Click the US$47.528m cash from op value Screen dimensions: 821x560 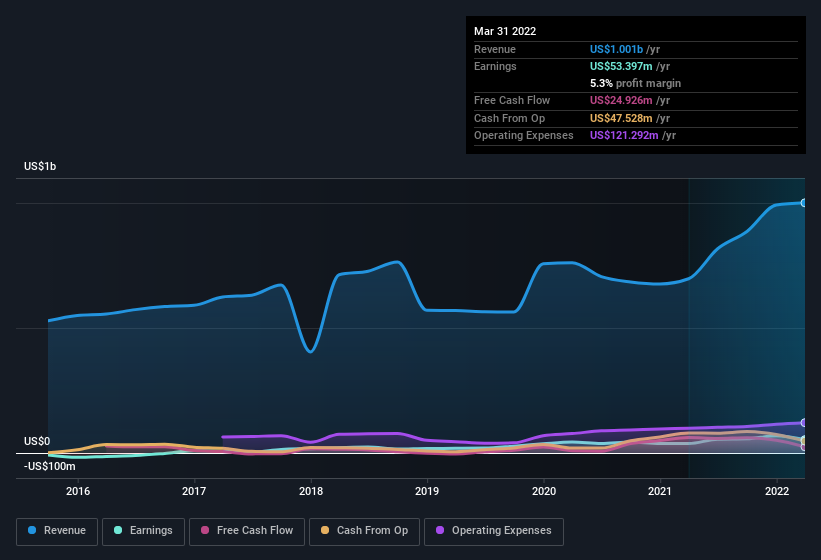tap(621, 118)
